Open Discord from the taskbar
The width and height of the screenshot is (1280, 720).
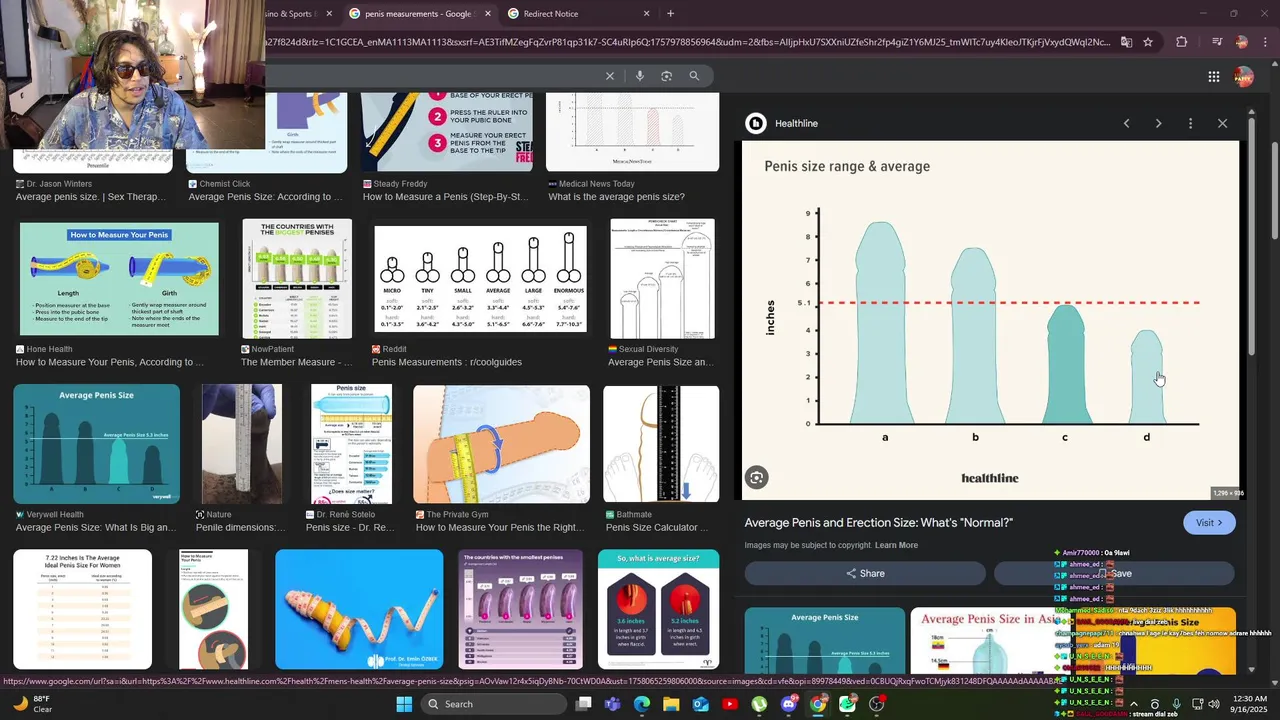pyautogui.click(x=789, y=704)
